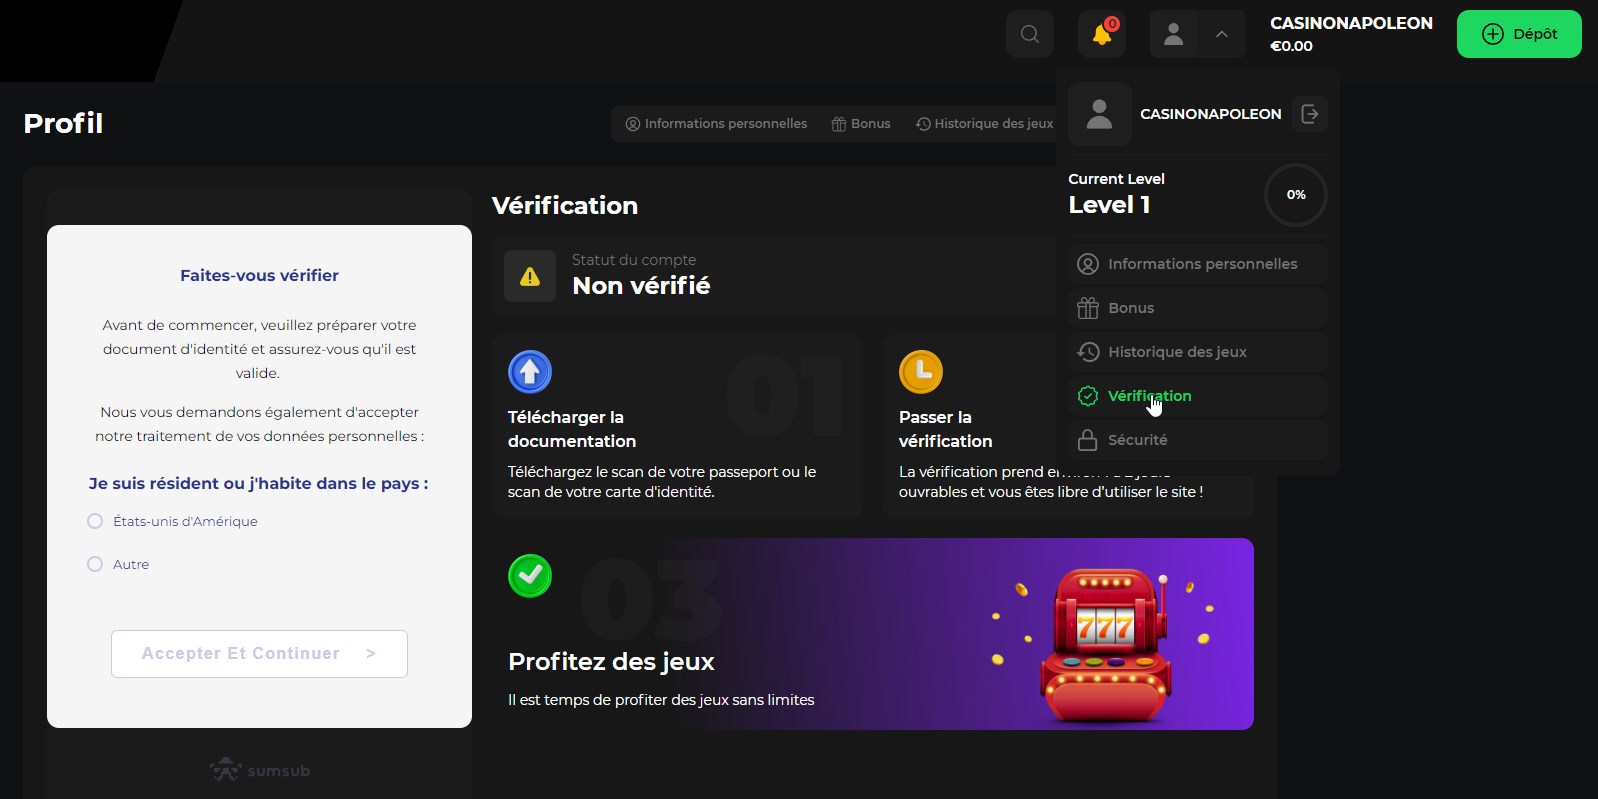Switch to Informations personnelles profile tab

pos(716,124)
